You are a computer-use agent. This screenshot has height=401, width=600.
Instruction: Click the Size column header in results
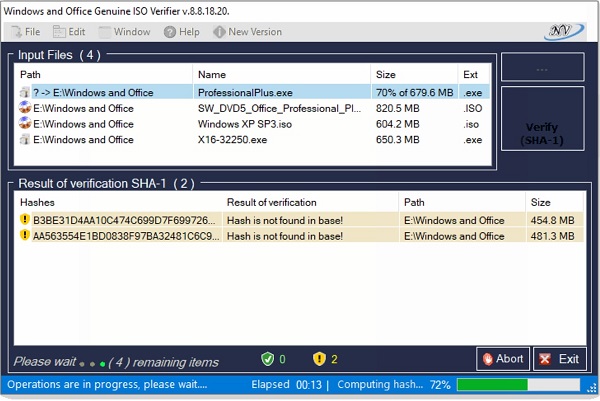point(554,202)
